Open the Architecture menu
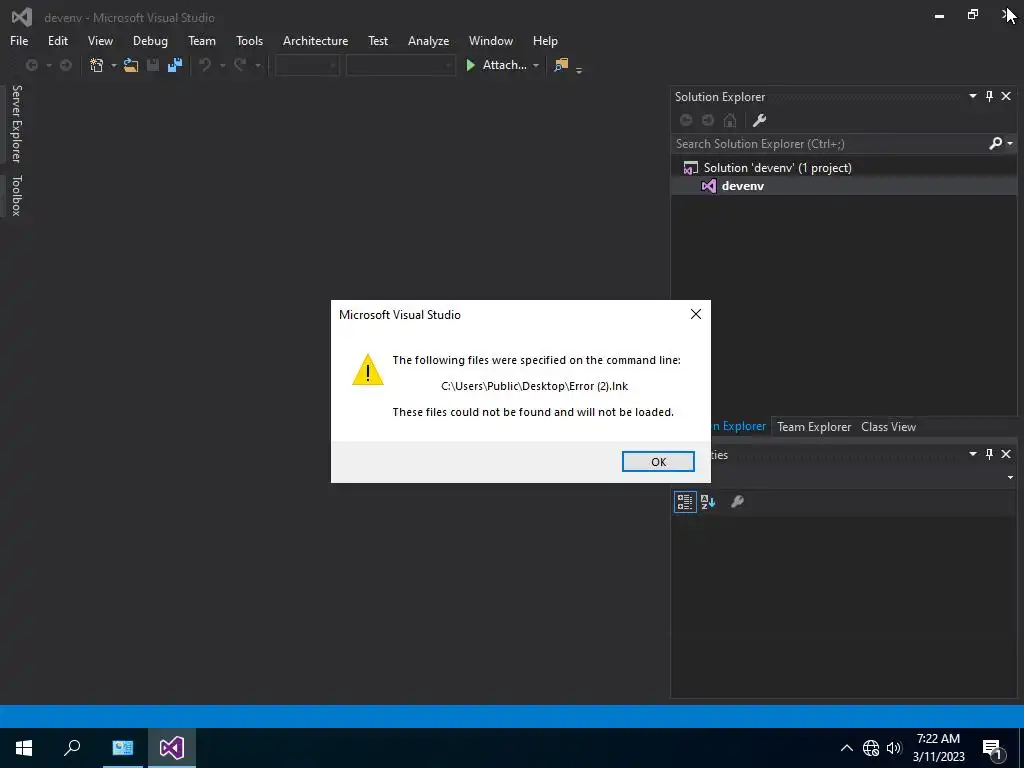Image resolution: width=1024 pixels, height=768 pixels. click(x=315, y=40)
